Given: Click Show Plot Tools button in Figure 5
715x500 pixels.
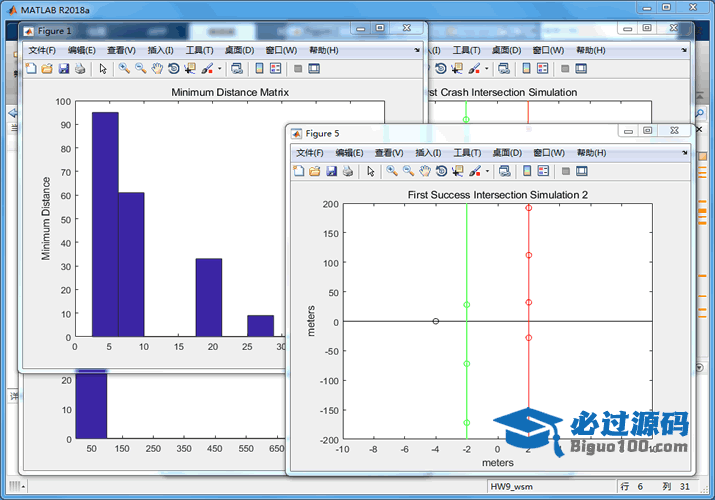Looking at the screenshot, I should (581, 171).
